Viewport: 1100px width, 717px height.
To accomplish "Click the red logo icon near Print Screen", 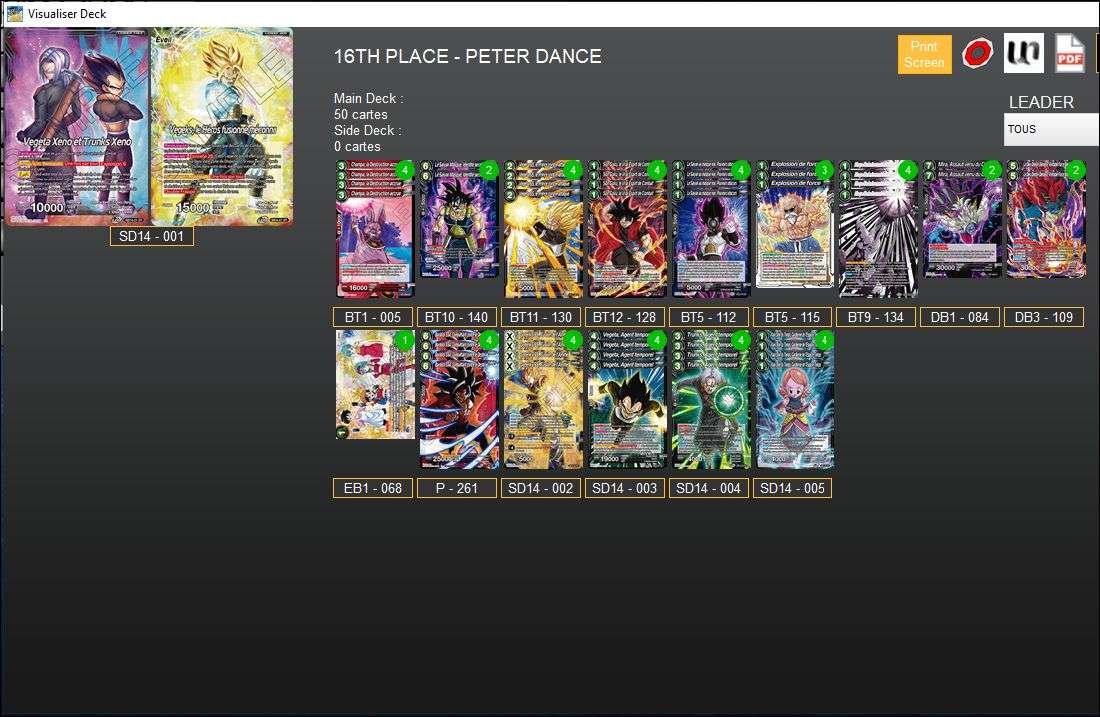I will tap(975, 52).
